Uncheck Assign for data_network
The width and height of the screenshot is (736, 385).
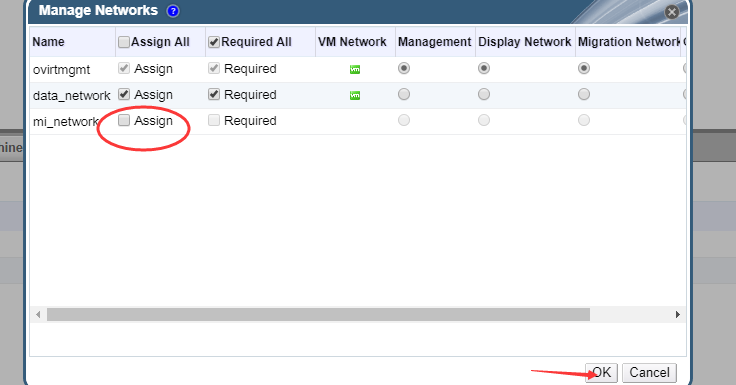[x=124, y=94]
